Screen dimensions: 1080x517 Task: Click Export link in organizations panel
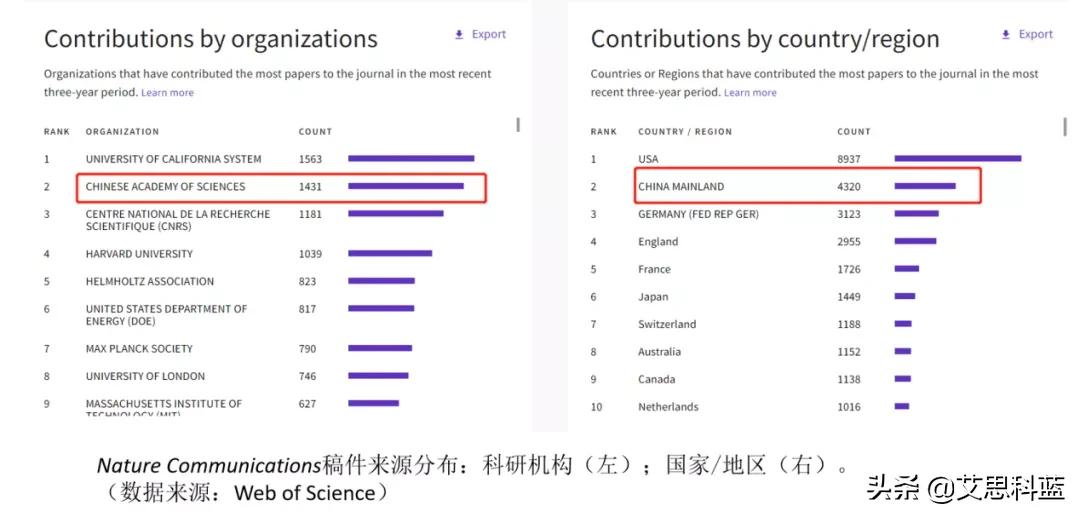(x=489, y=34)
